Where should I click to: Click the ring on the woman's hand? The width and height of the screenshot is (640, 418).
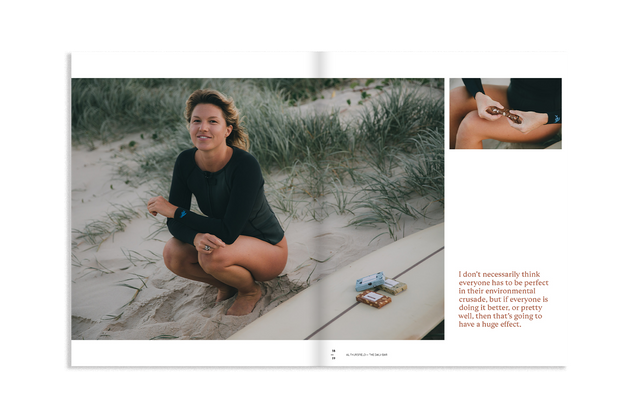tap(207, 246)
